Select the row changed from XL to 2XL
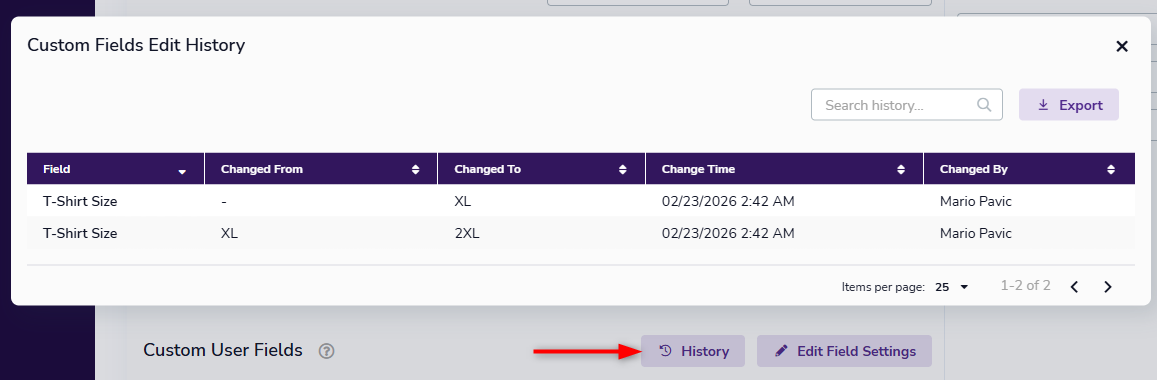1157x380 pixels. coord(581,233)
